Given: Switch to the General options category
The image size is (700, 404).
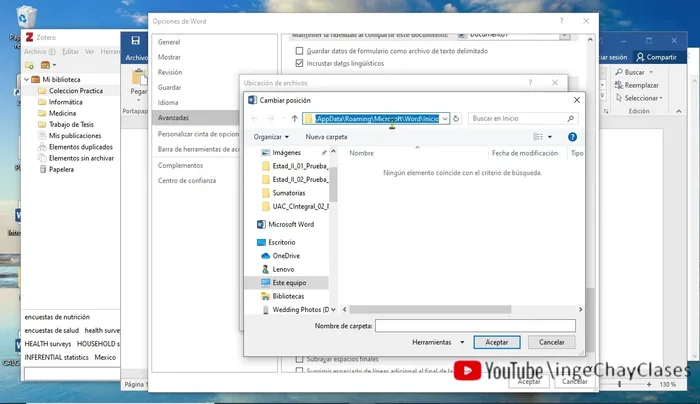Looking at the screenshot, I should (x=169, y=43).
